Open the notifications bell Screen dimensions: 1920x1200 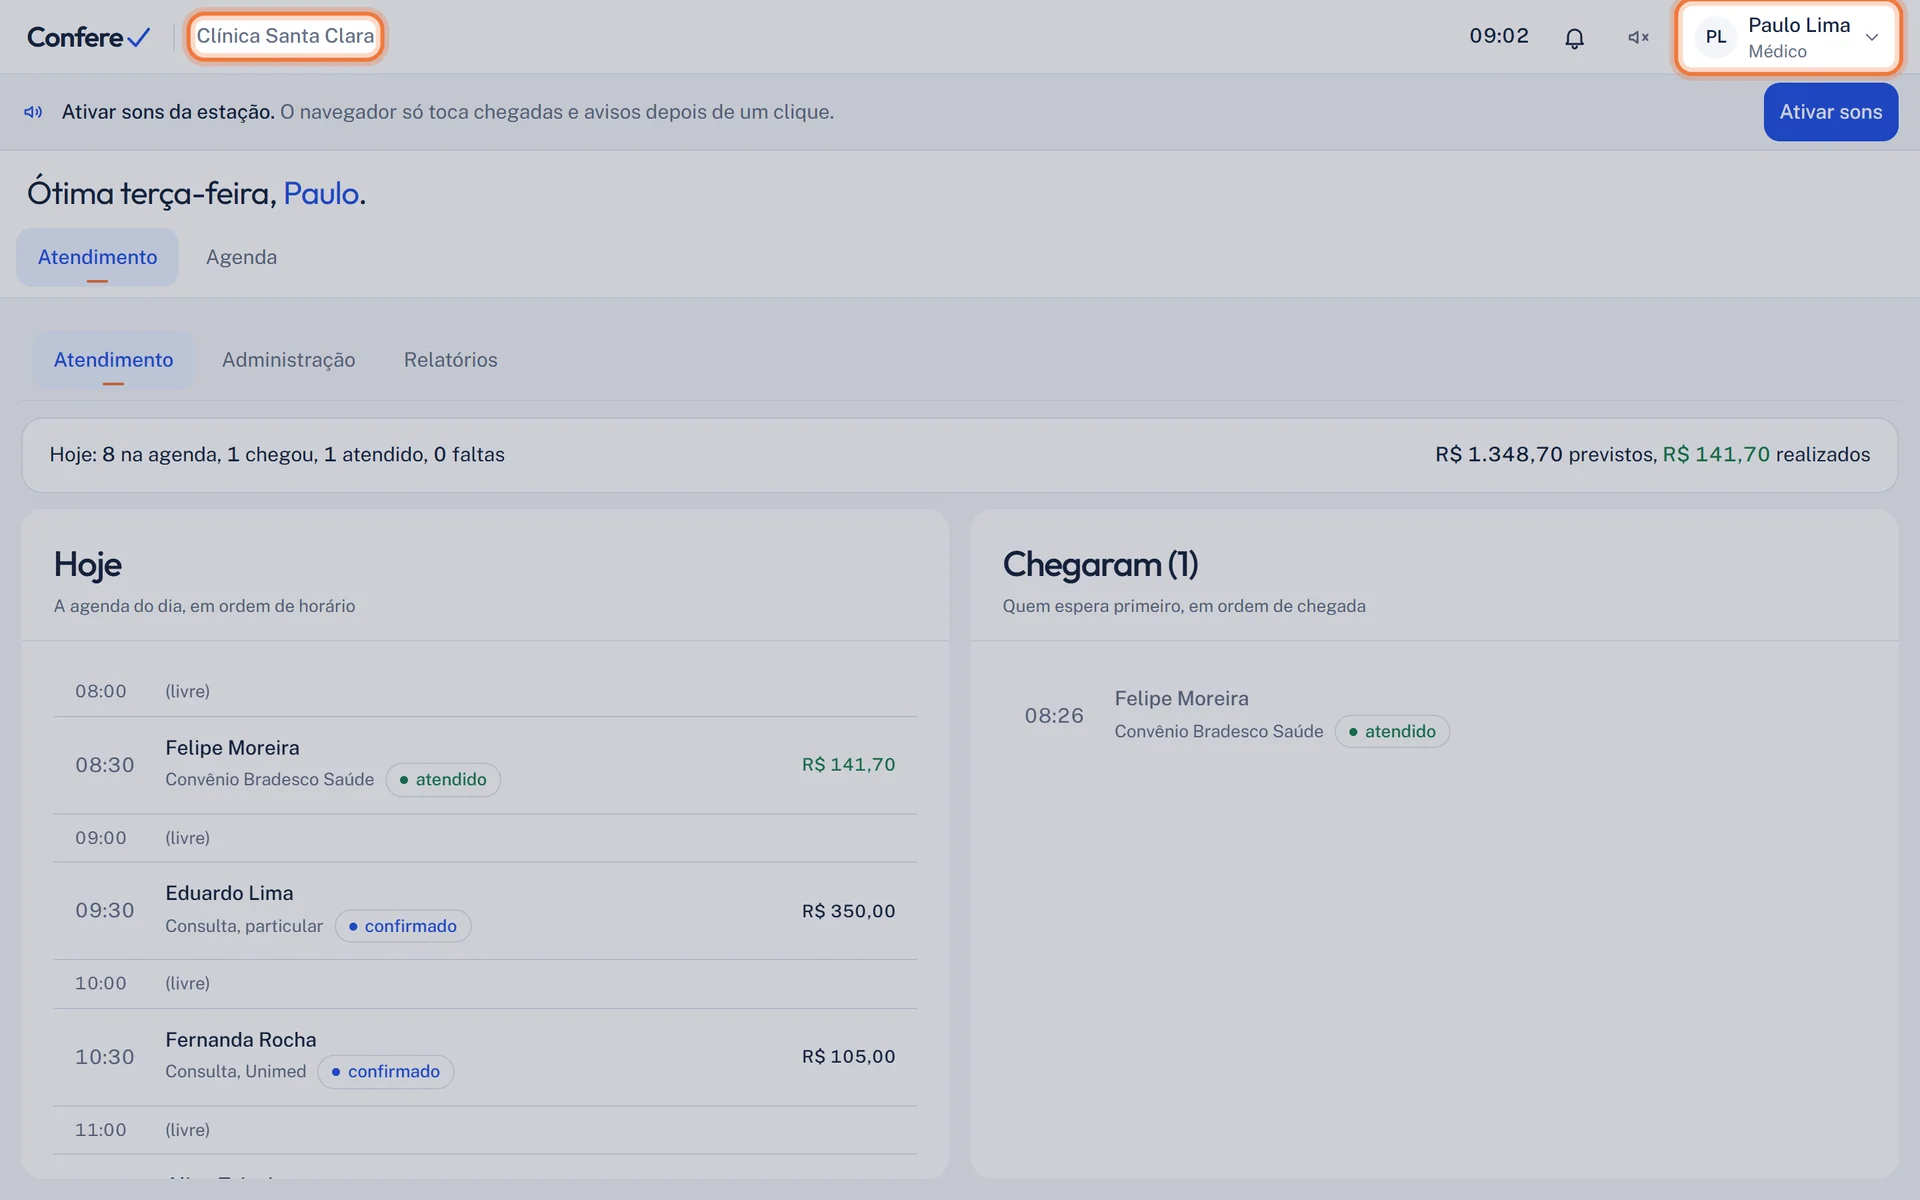(x=1574, y=37)
